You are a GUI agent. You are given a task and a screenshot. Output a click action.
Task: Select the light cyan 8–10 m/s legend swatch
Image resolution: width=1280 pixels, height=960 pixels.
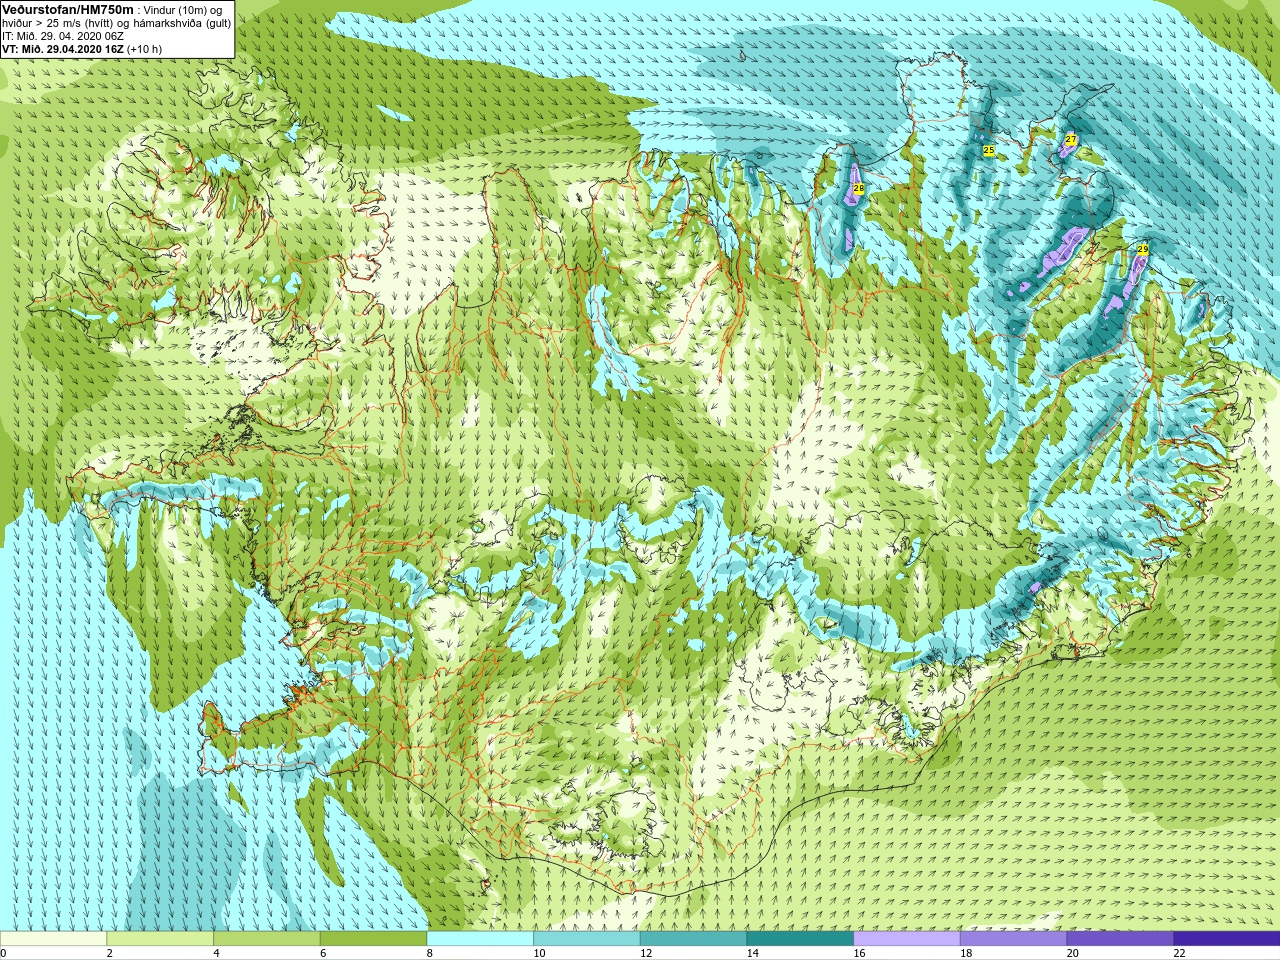480,939
